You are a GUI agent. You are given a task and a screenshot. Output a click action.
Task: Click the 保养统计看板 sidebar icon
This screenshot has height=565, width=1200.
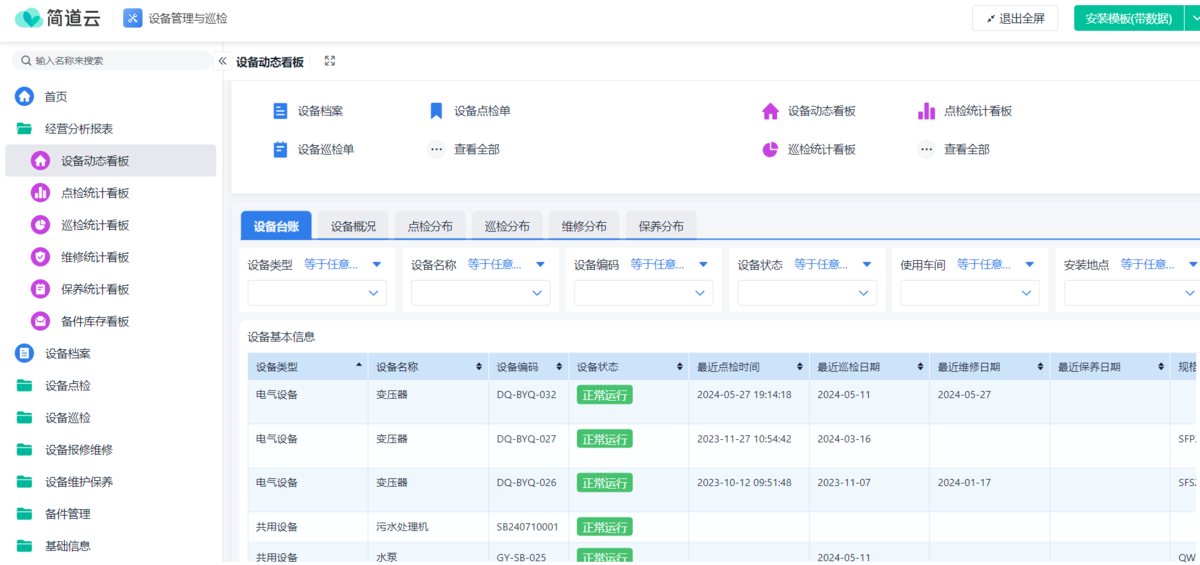pyautogui.click(x=40, y=289)
